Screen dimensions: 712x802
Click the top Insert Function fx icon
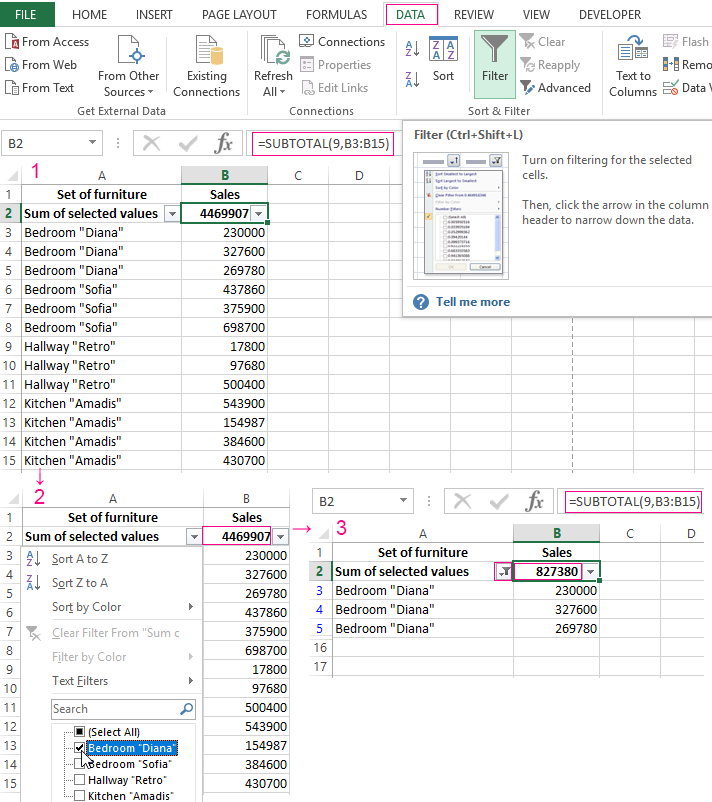[223, 143]
